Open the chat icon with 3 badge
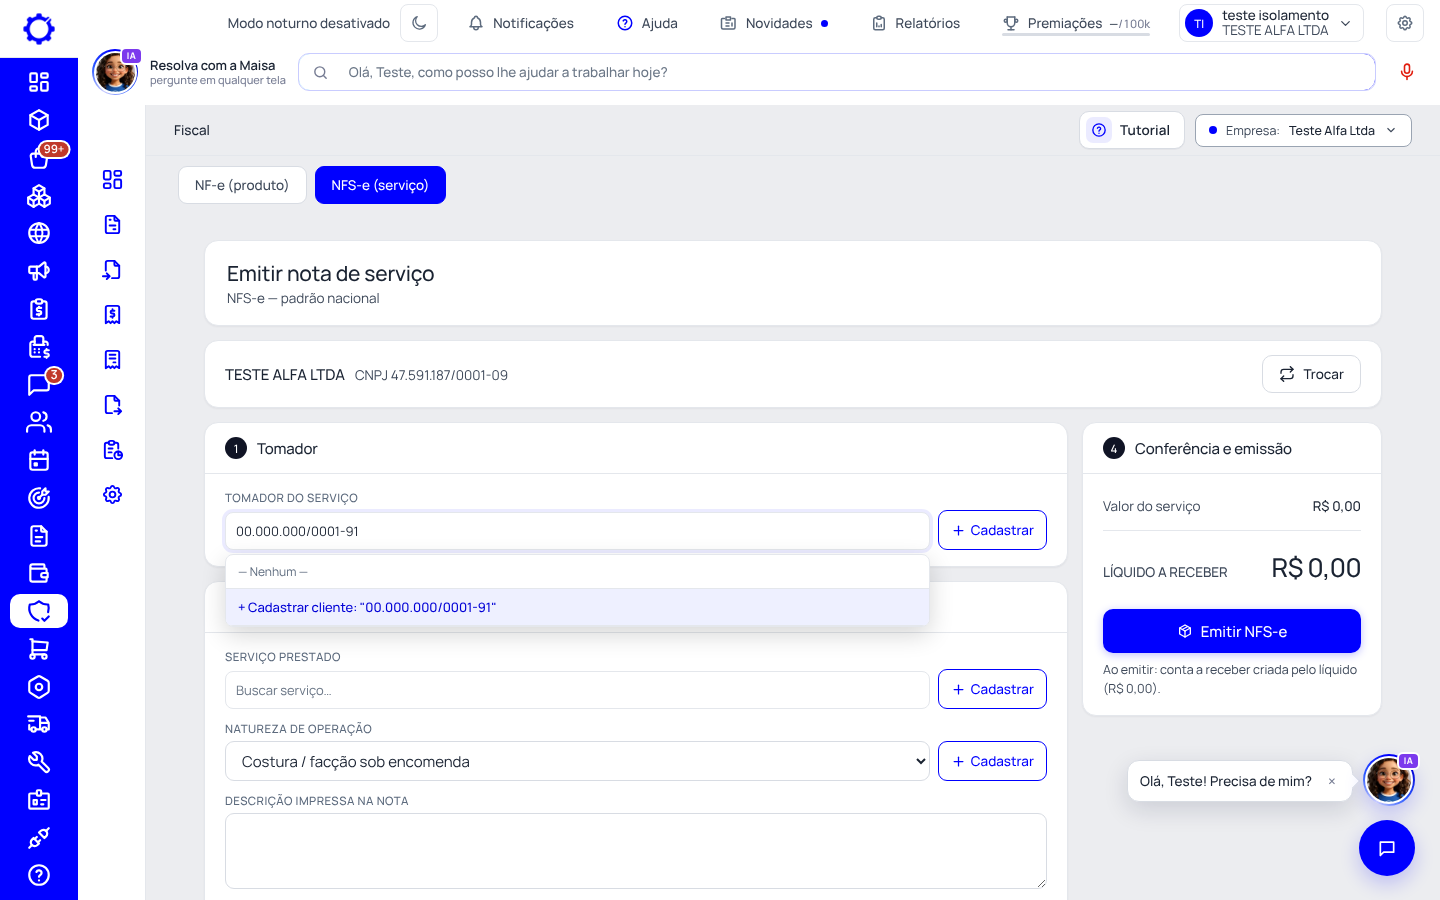 (39, 384)
